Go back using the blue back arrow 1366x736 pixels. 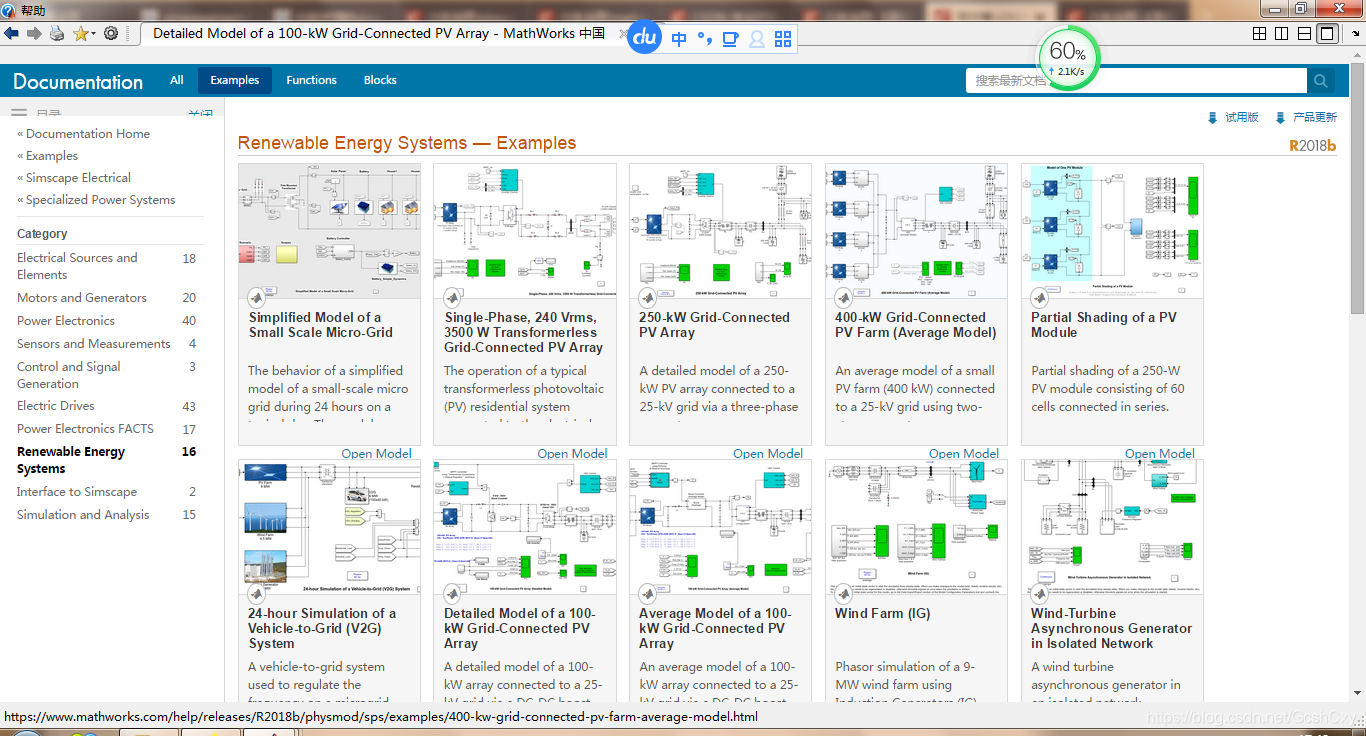pyautogui.click(x=12, y=33)
